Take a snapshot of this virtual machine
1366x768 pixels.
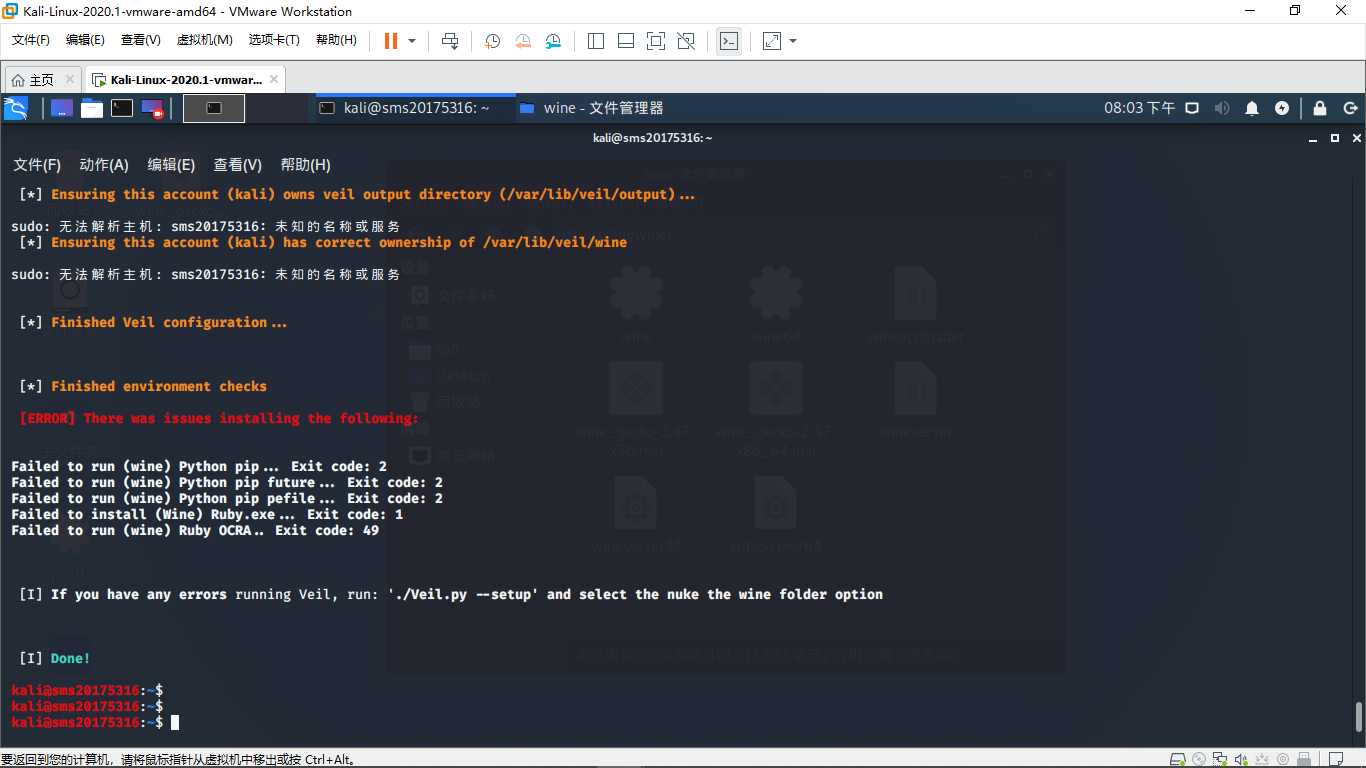(x=492, y=41)
